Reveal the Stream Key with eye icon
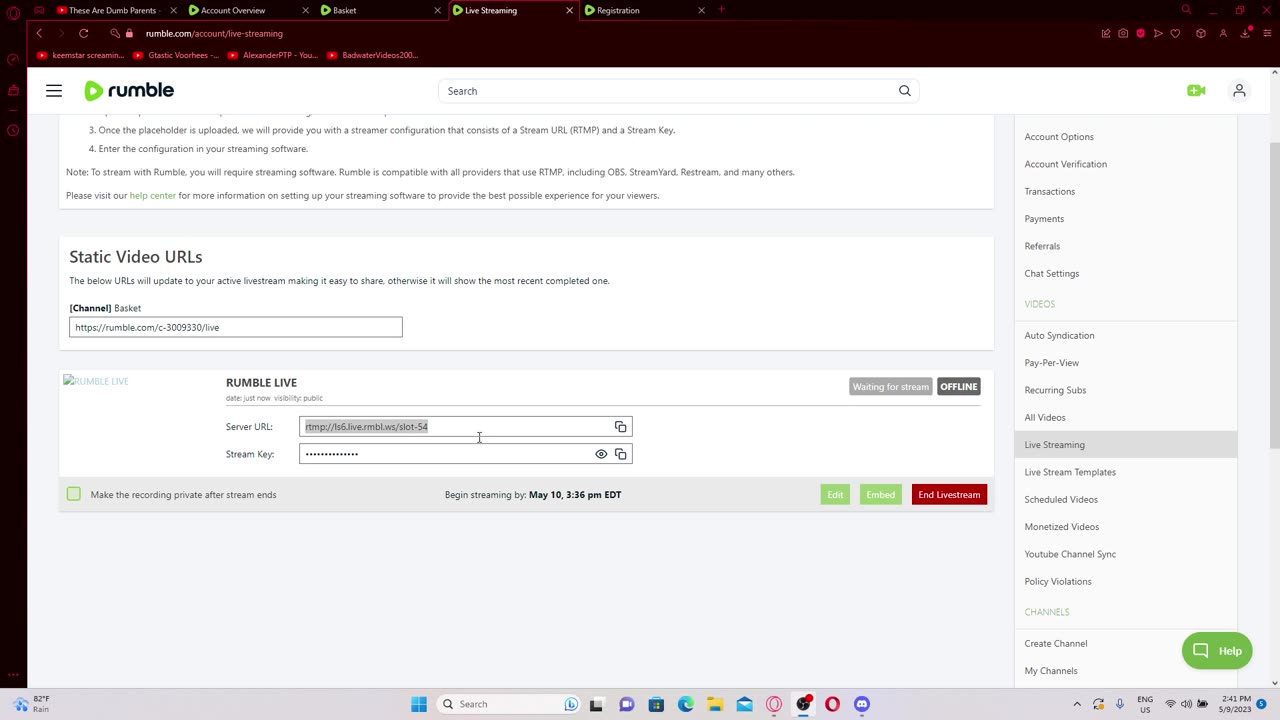1280x720 pixels. pos(601,454)
